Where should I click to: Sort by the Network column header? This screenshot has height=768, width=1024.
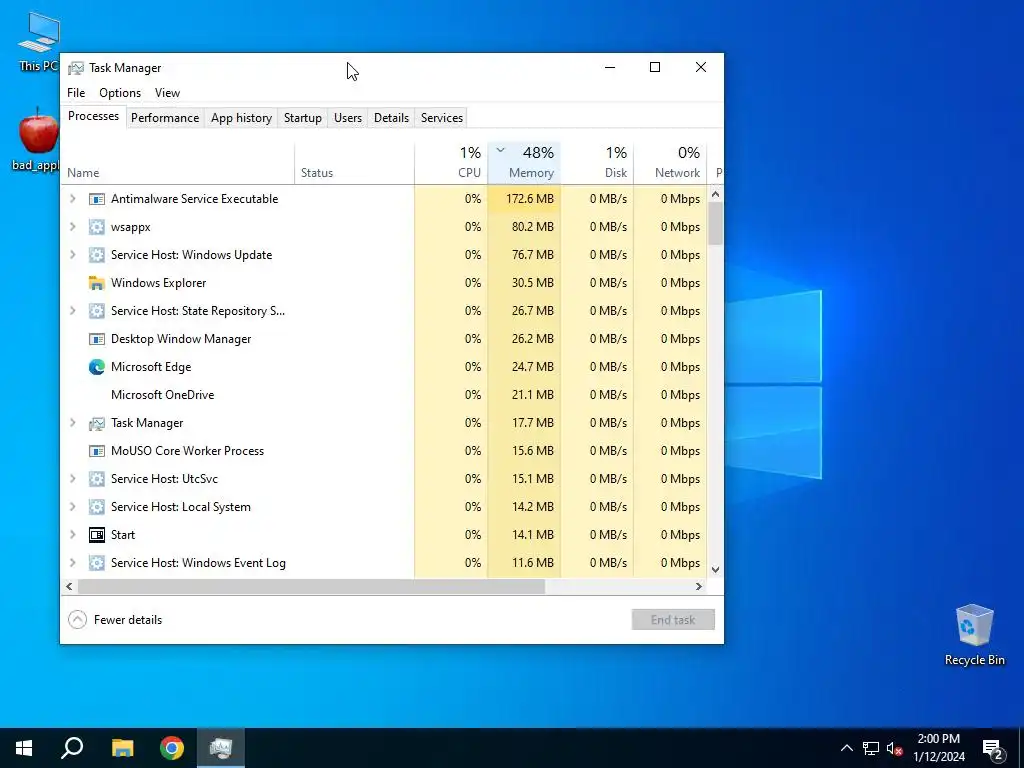pos(670,163)
